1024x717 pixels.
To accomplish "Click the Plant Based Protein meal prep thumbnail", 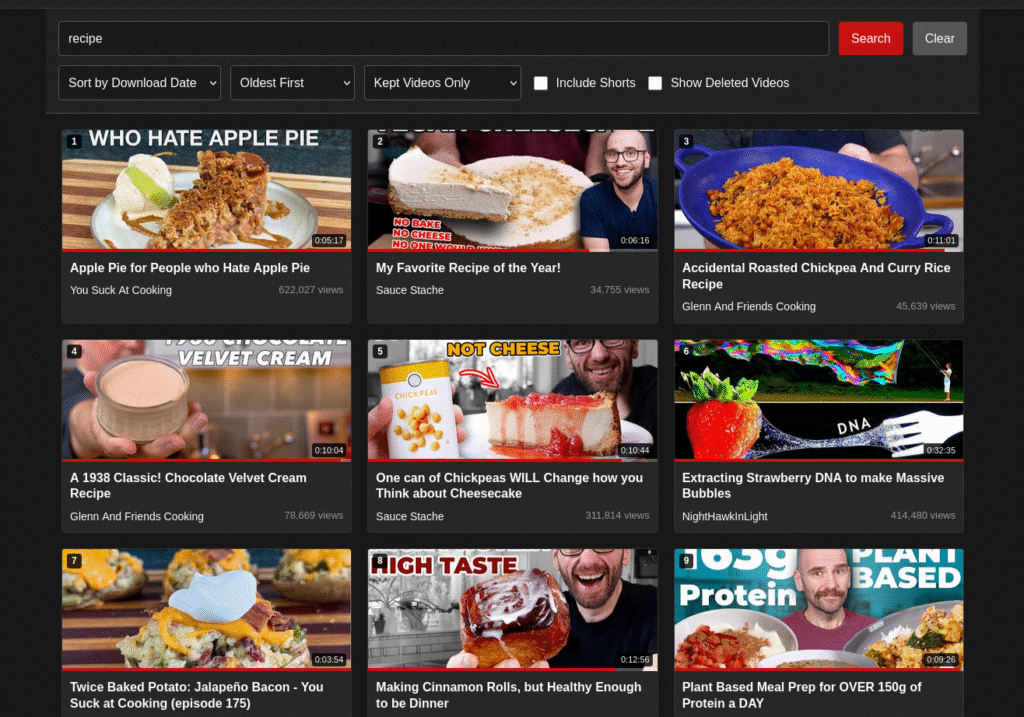I will 818,608.
